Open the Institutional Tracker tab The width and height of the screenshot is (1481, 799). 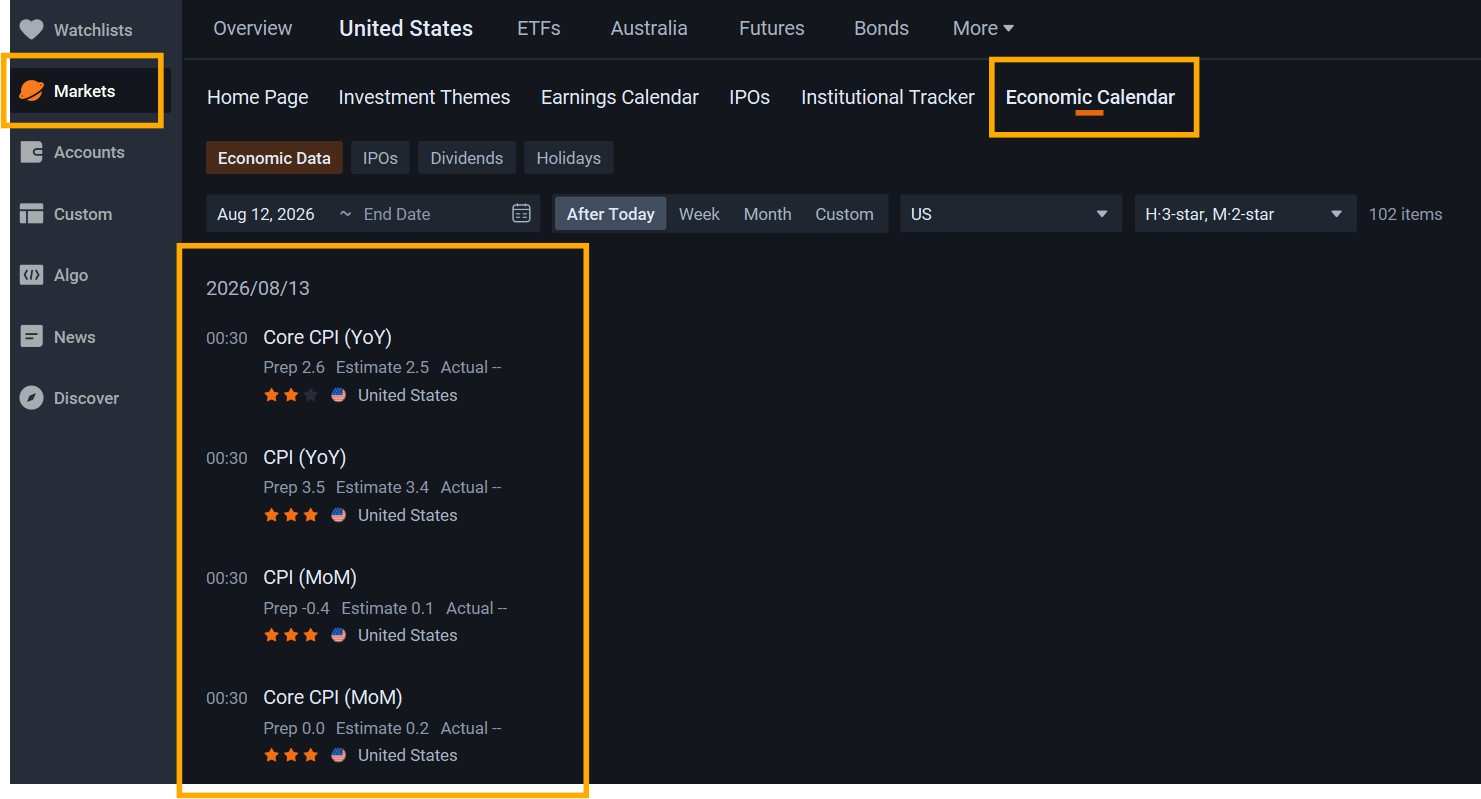[887, 97]
